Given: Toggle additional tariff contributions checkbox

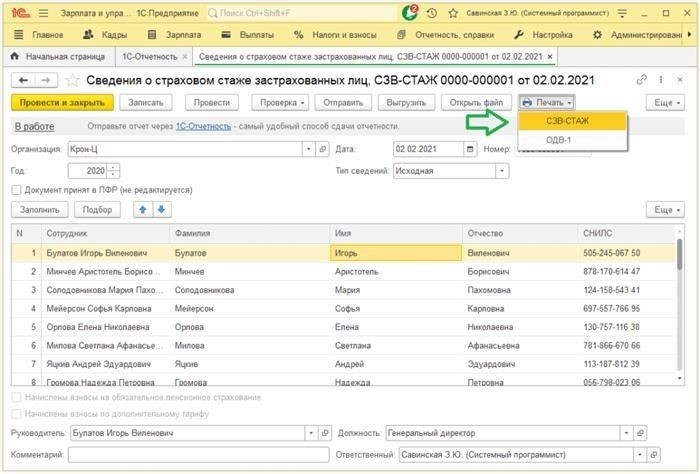Looking at the screenshot, I should (x=17, y=414).
